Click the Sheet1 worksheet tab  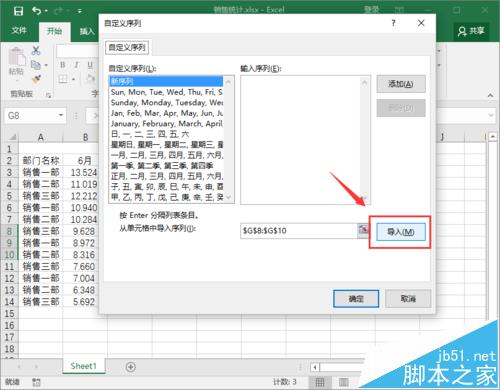pos(83,366)
